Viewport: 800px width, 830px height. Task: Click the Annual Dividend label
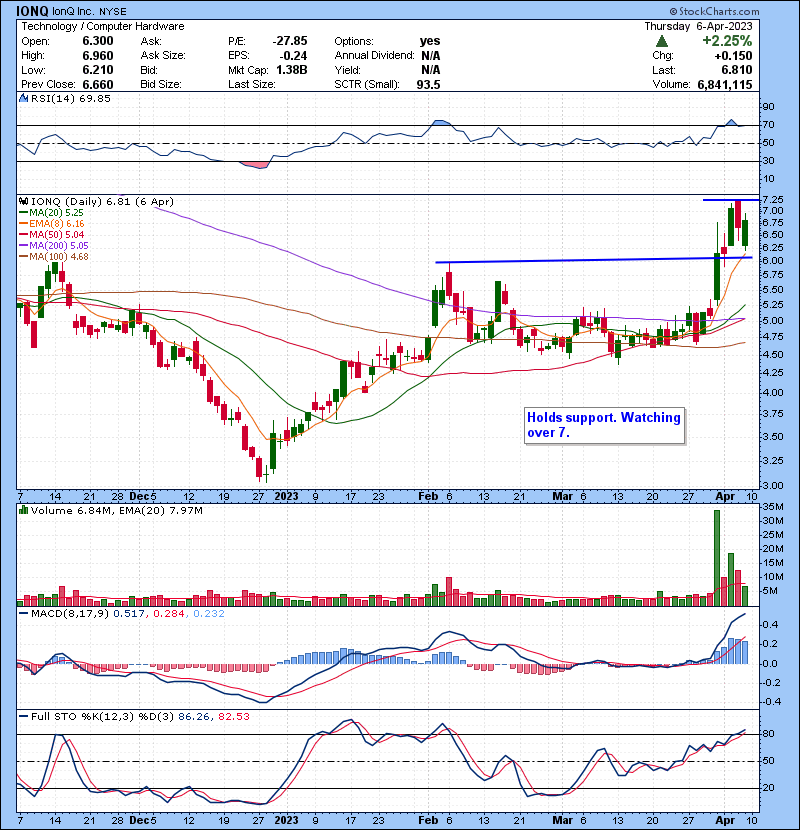pyautogui.click(x=374, y=56)
